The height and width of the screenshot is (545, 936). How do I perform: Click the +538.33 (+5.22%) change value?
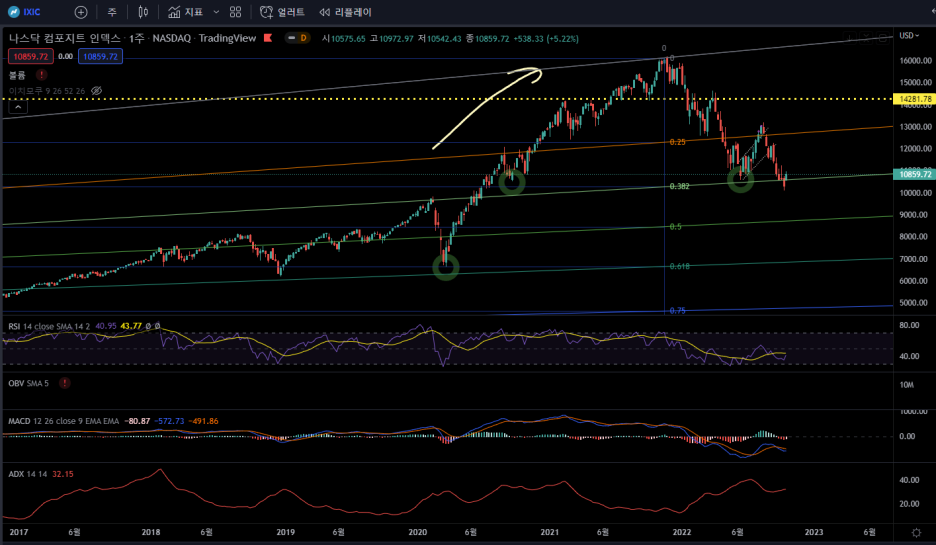coord(546,39)
